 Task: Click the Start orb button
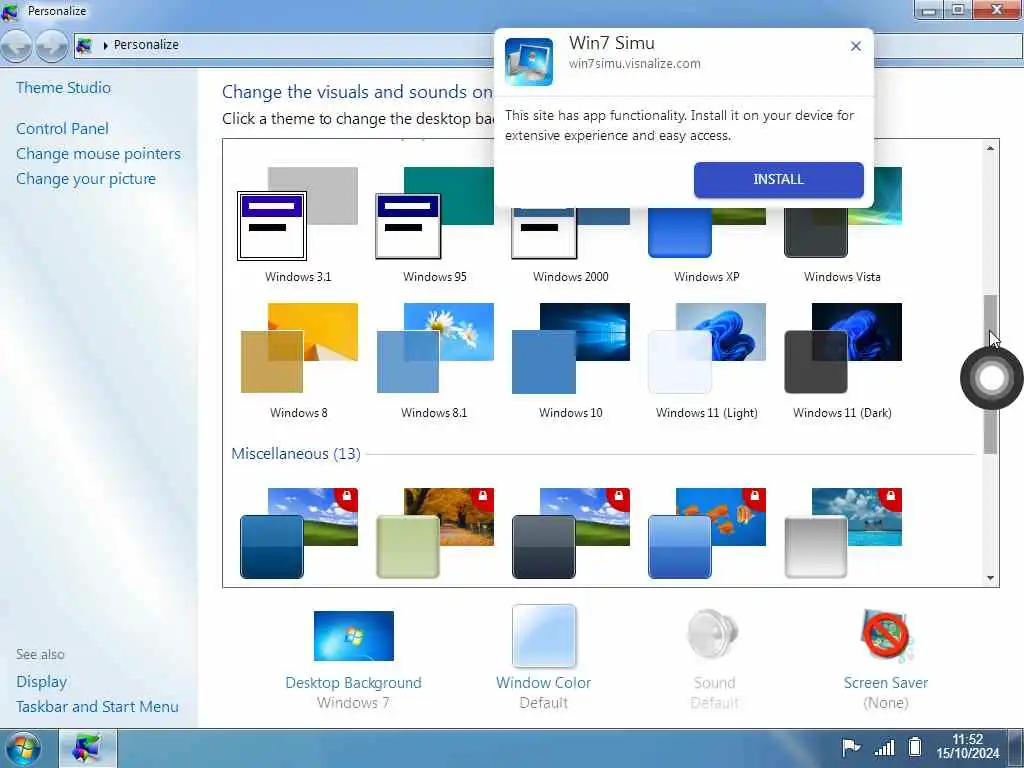(24, 748)
